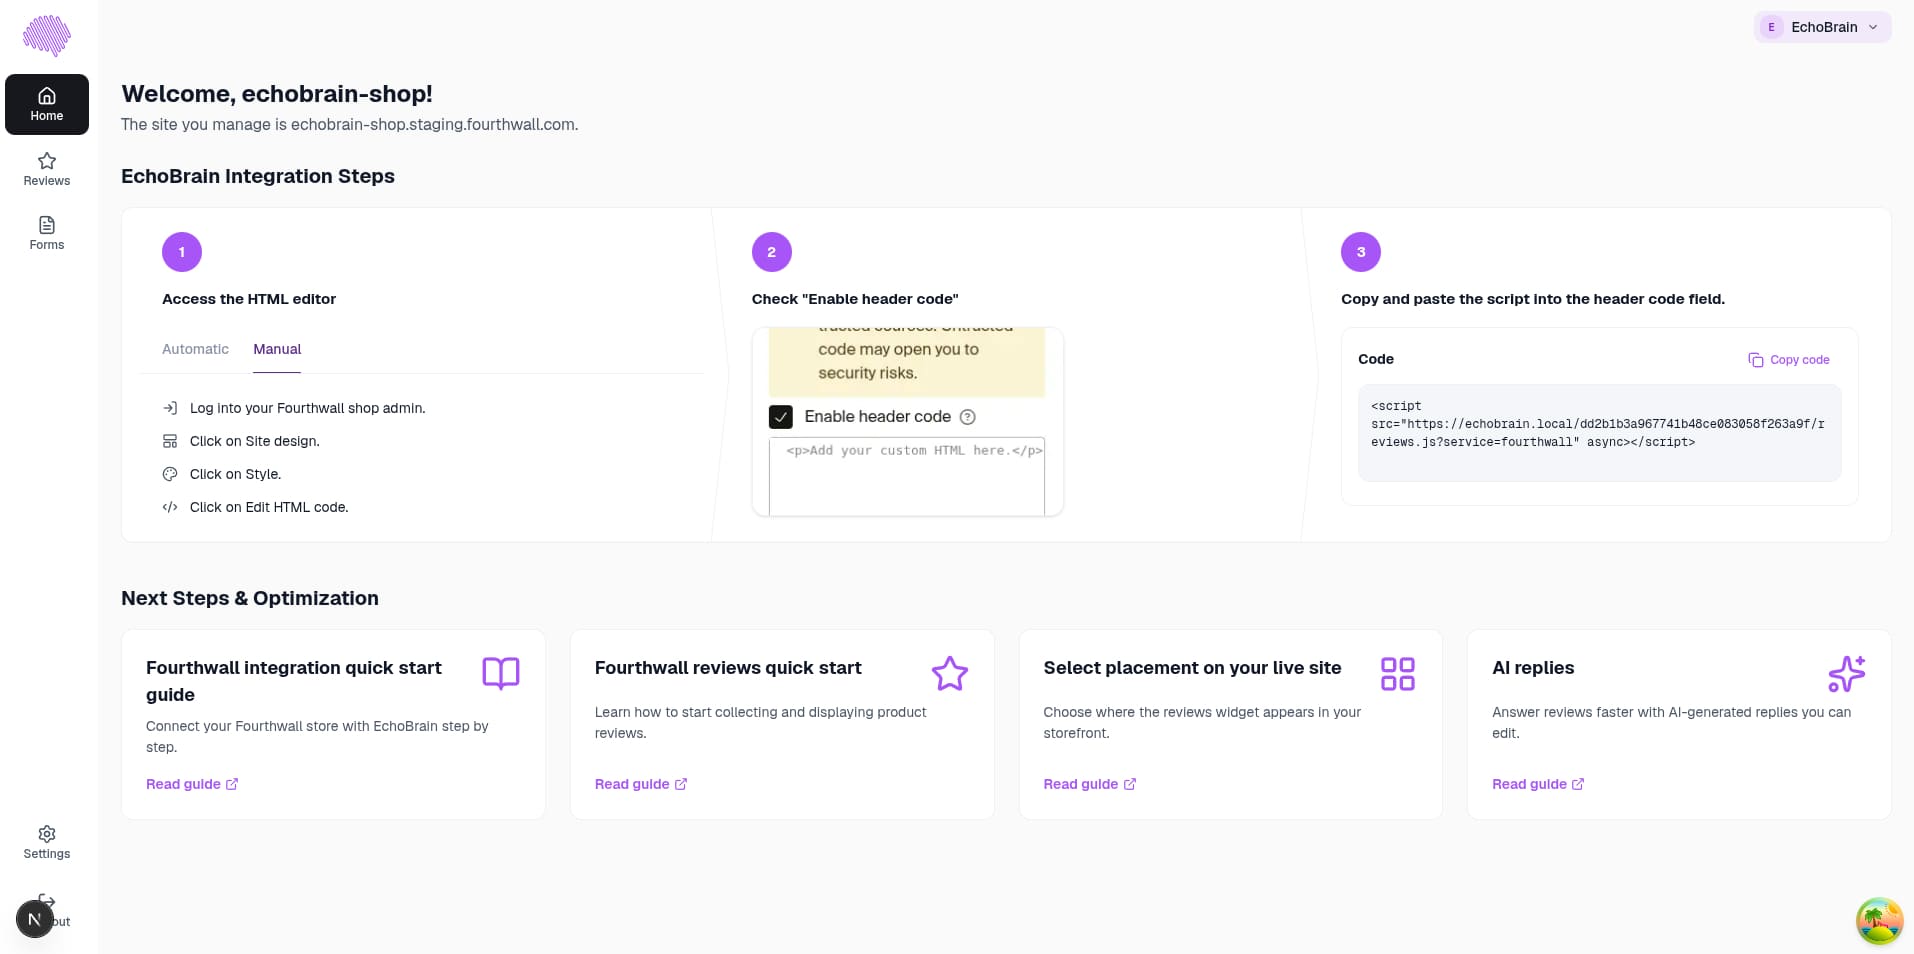1914x954 pixels.
Task: Click the layout icon beside Click on Site design
Action: click(170, 441)
